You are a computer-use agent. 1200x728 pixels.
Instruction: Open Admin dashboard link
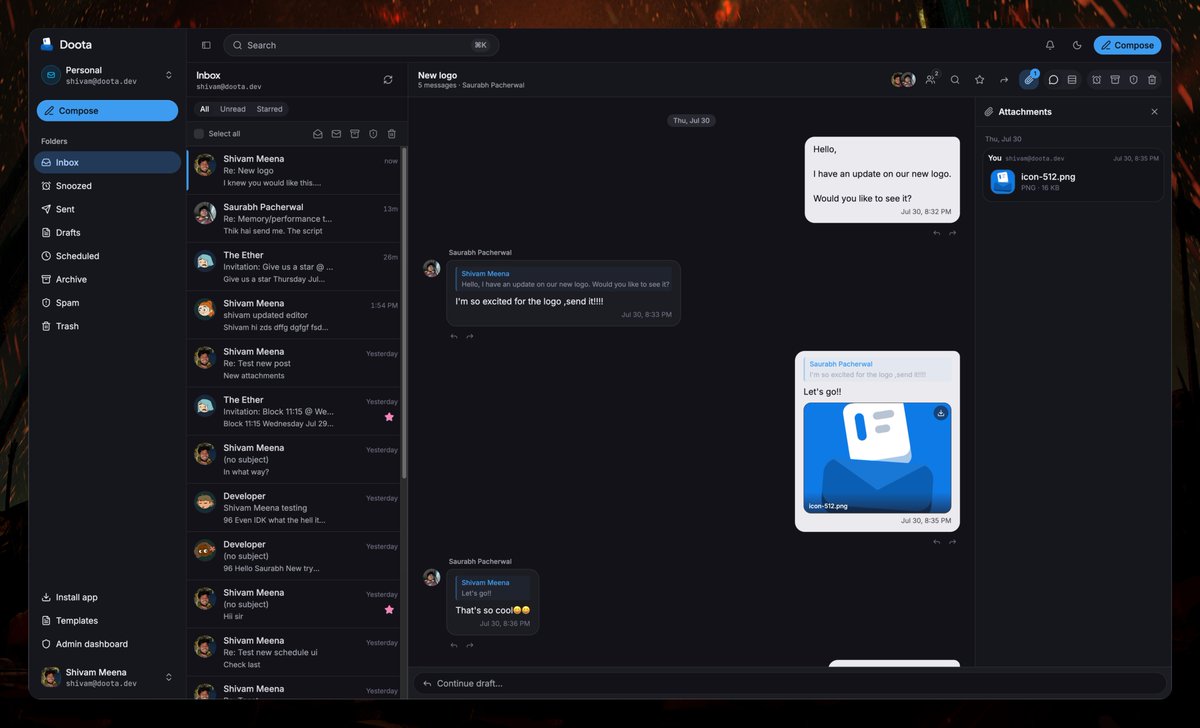coord(107,644)
